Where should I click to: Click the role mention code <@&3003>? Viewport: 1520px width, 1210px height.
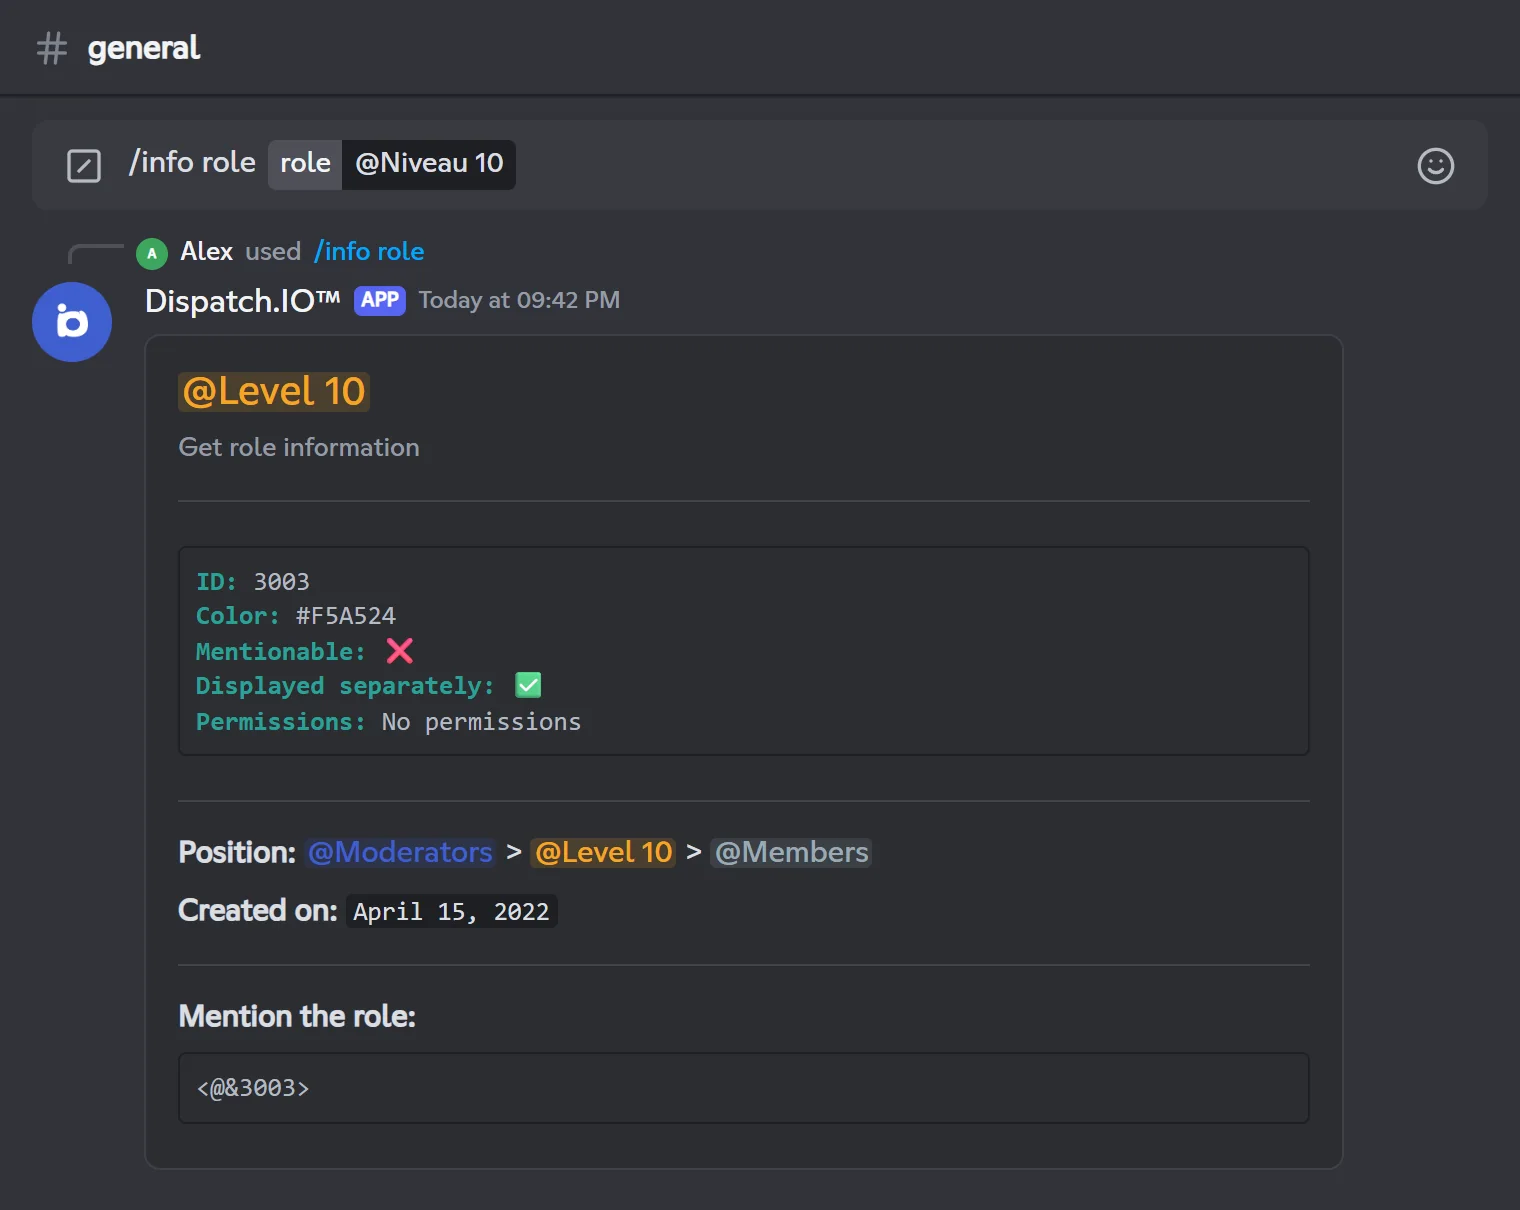[x=253, y=1088]
